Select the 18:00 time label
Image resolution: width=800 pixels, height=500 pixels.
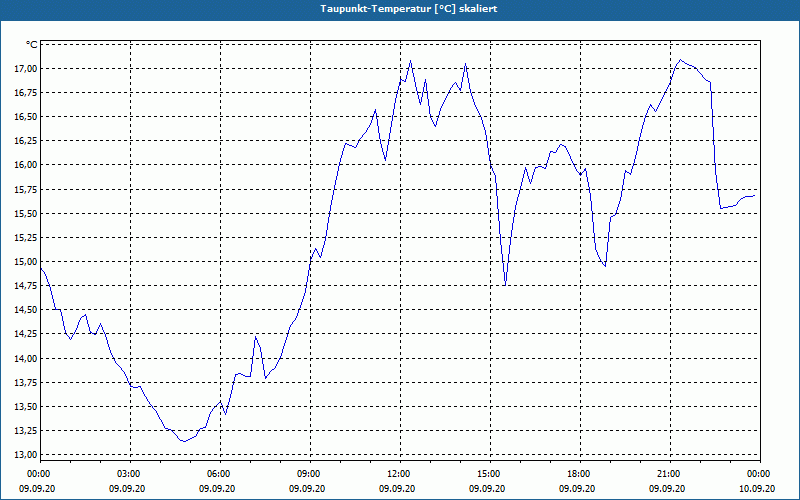580,474
